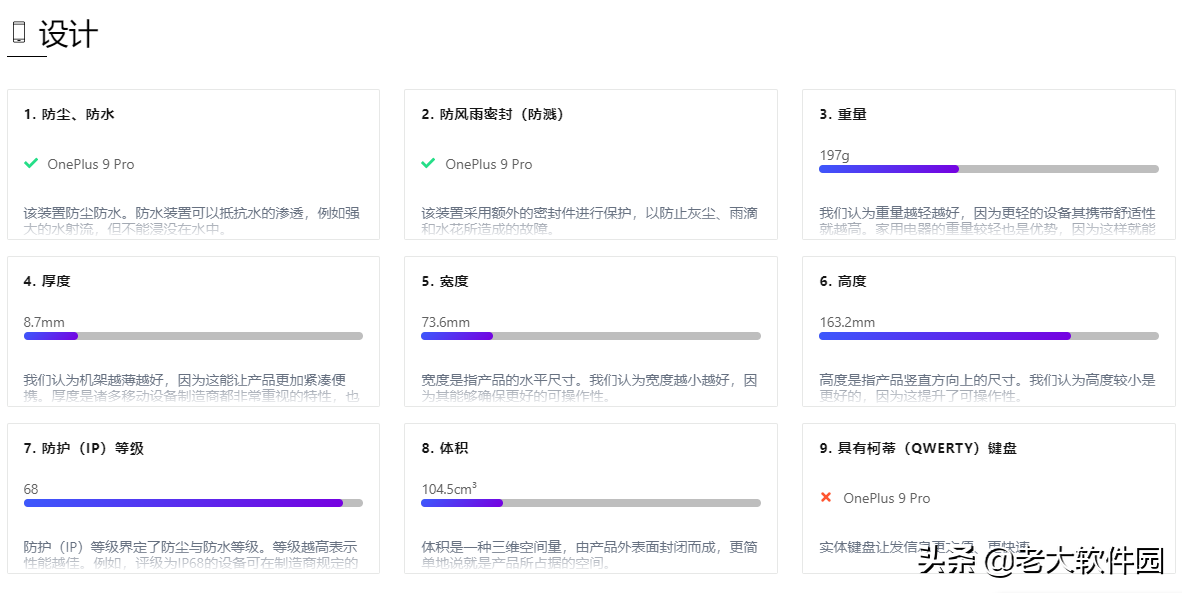Image resolution: width=1182 pixels, height=593 pixels.
Task: Click the phone icon beside 设计 heading
Action: click(19, 32)
